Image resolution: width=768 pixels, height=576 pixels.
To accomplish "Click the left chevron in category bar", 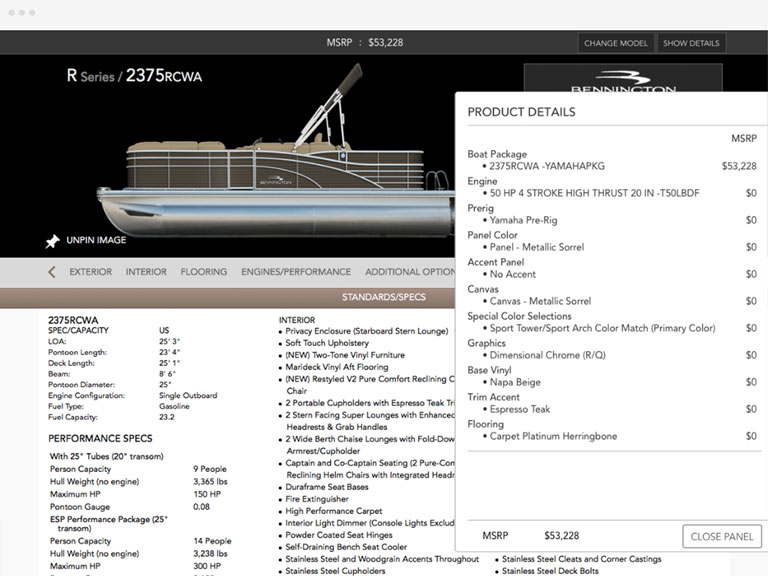I will tap(52, 272).
